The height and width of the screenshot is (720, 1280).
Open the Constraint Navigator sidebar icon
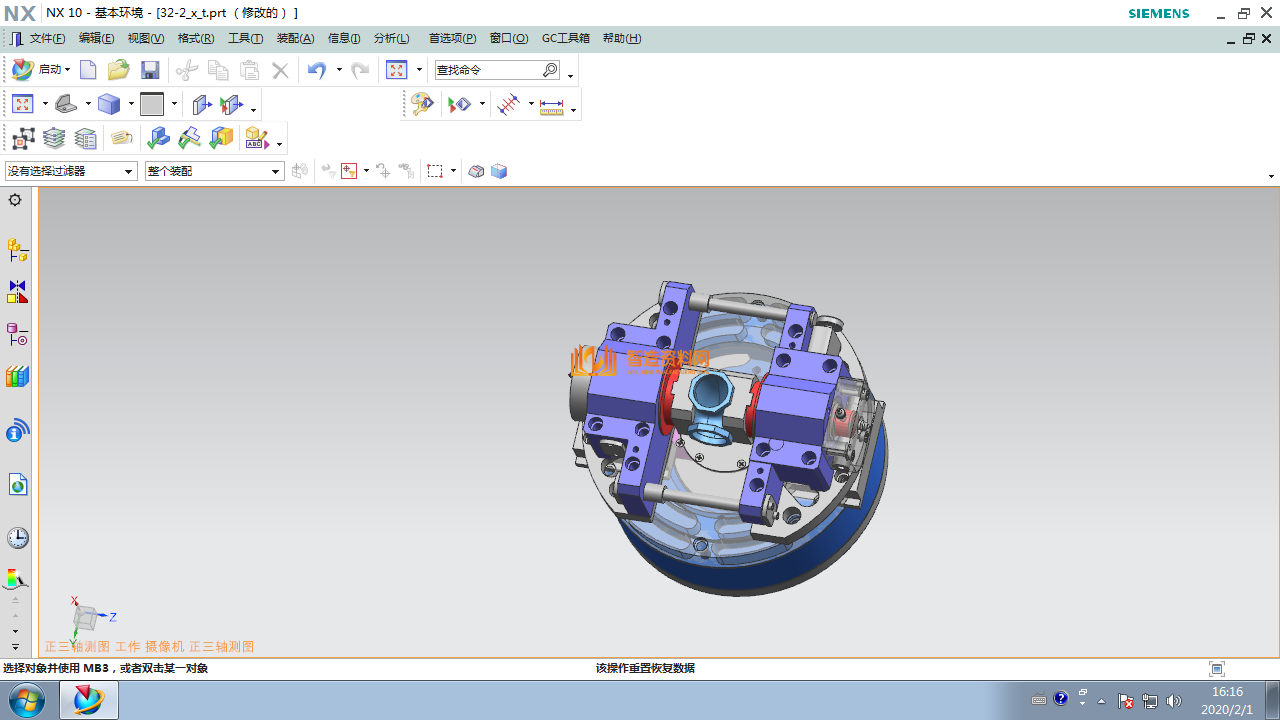pyautogui.click(x=17, y=292)
